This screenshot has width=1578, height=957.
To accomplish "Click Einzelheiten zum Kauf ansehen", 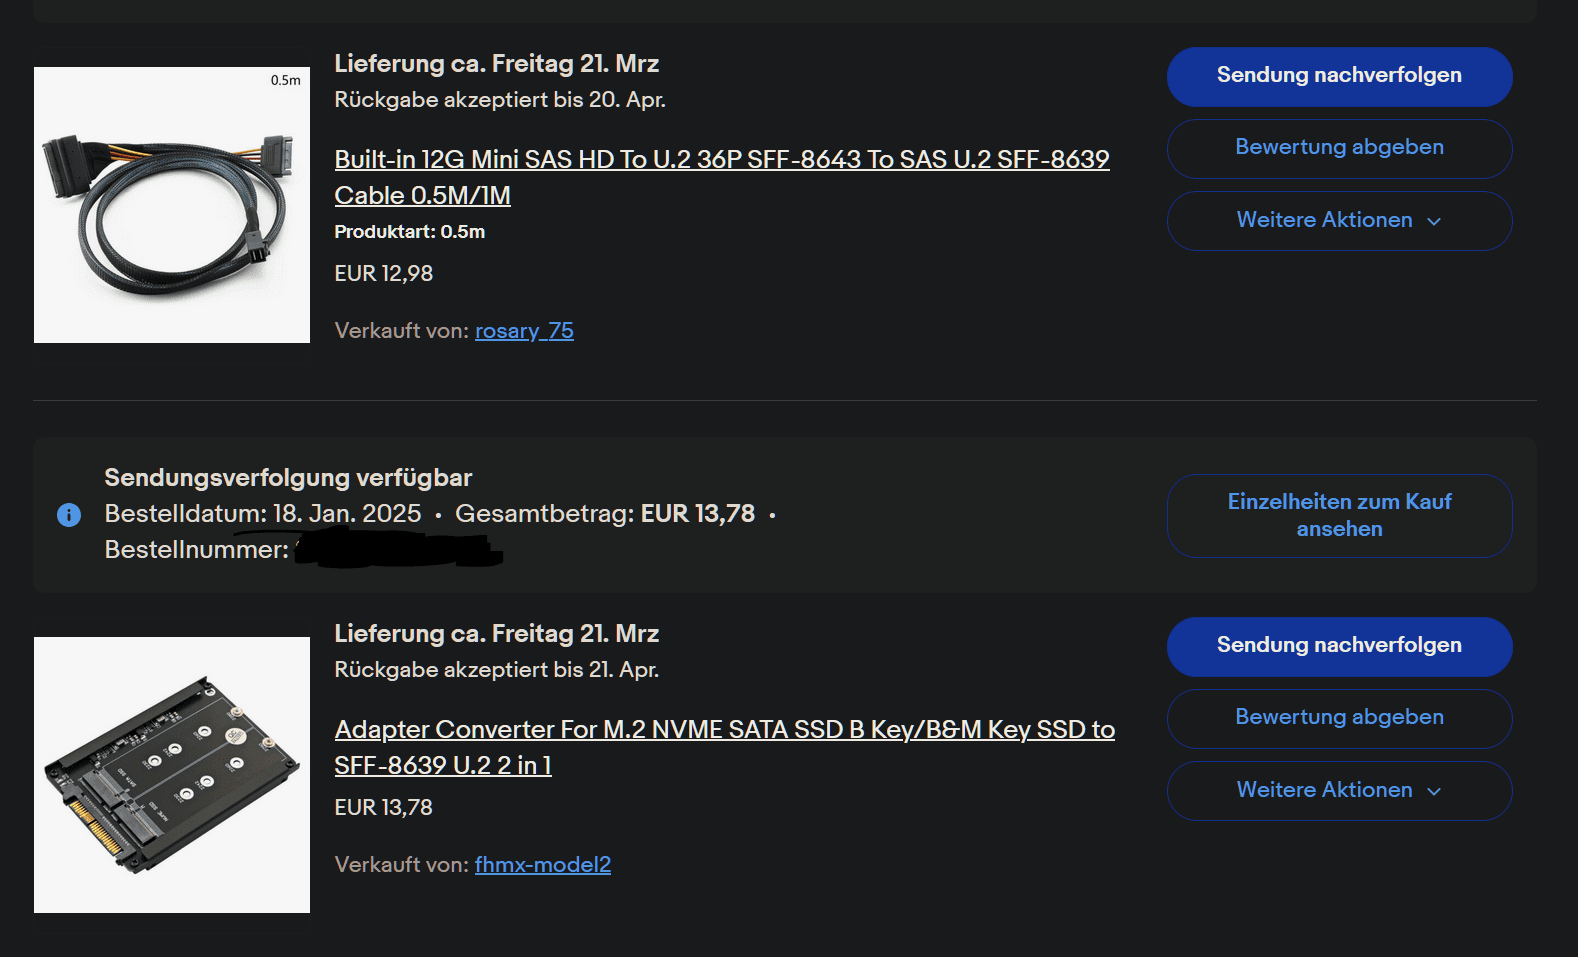I will [1338, 515].
